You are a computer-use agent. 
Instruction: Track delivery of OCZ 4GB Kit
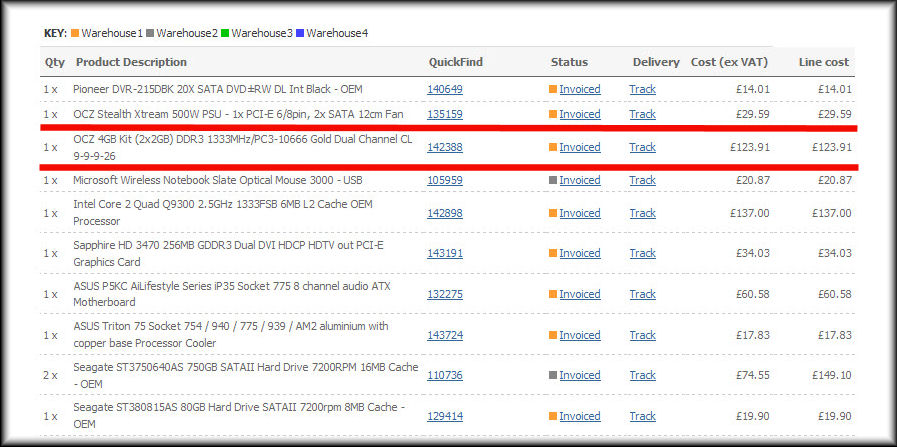click(x=642, y=147)
